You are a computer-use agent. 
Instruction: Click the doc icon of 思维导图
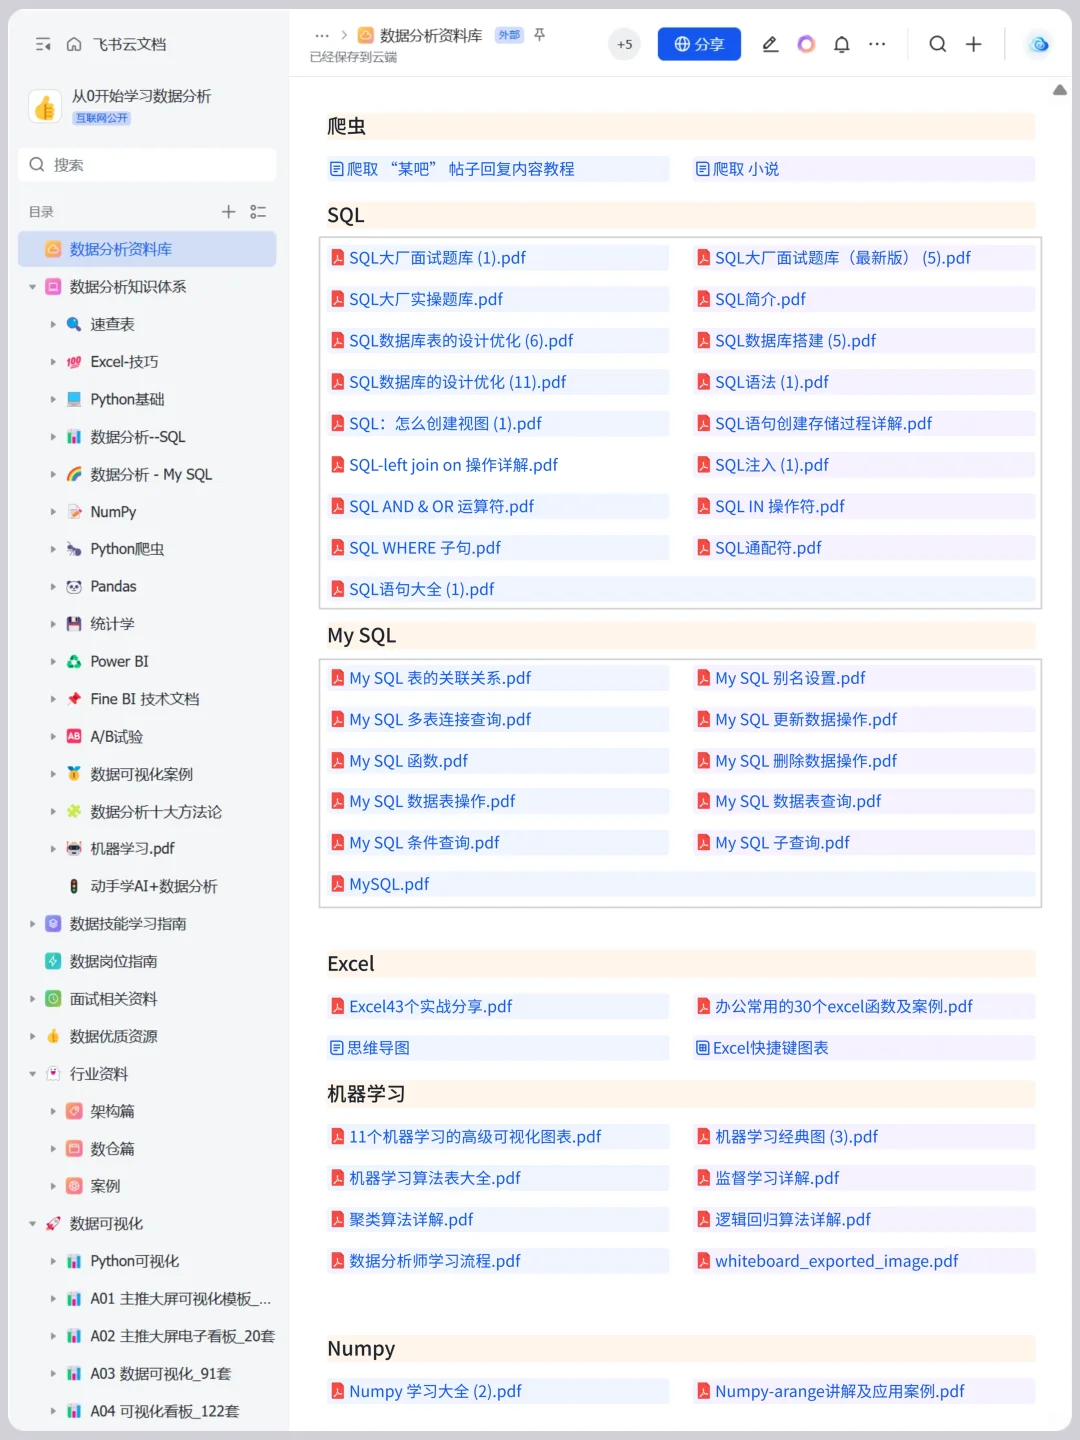(337, 1048)
